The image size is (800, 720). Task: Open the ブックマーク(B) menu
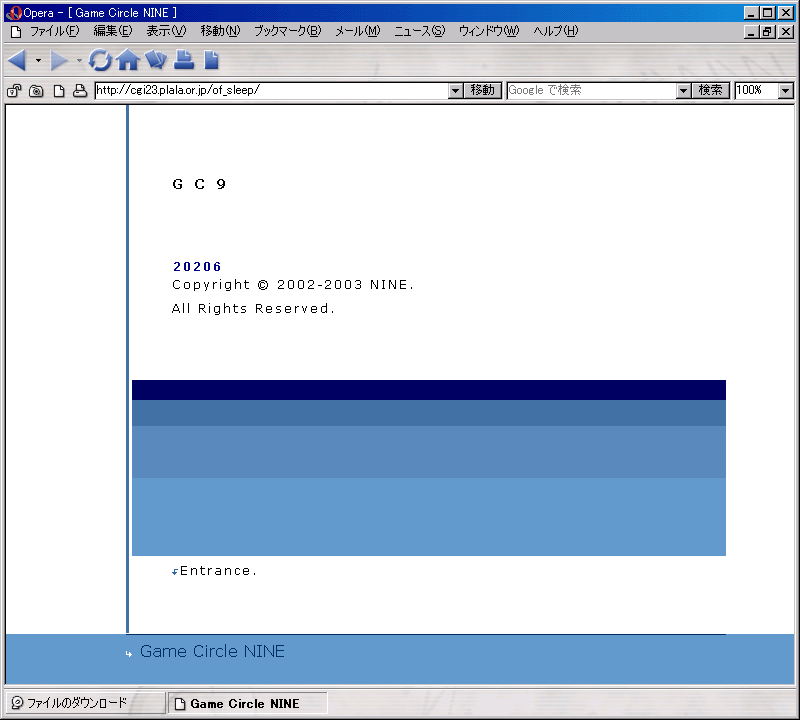point(288,31)
